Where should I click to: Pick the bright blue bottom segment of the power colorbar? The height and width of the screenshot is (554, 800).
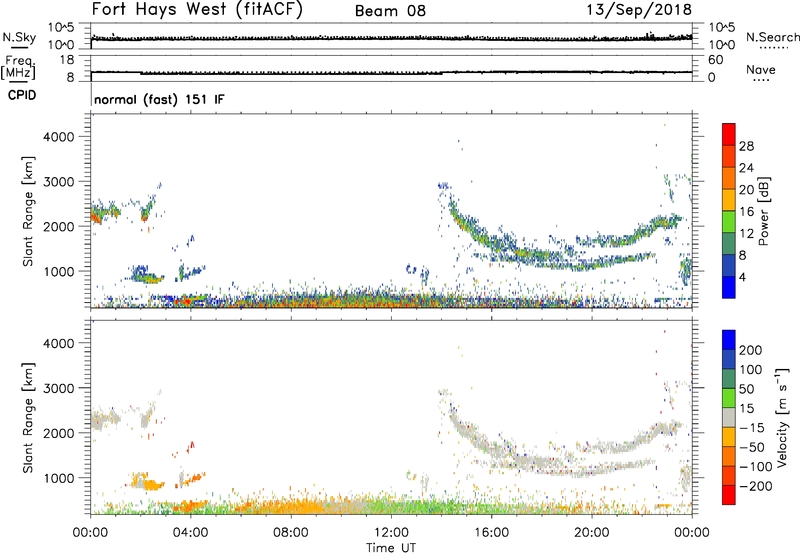[x=729, y=287]
